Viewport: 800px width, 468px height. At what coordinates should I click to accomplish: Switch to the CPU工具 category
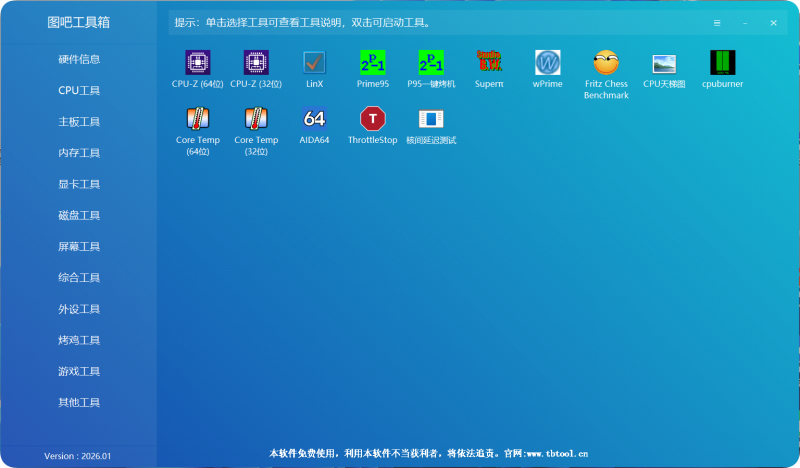[x=79, y=90]
